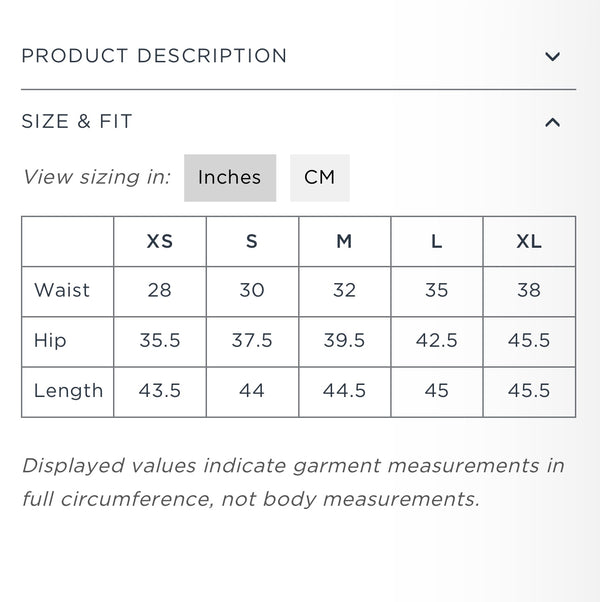Select the M column header
The width and height of the screenshot is (600, 602).
344,241
